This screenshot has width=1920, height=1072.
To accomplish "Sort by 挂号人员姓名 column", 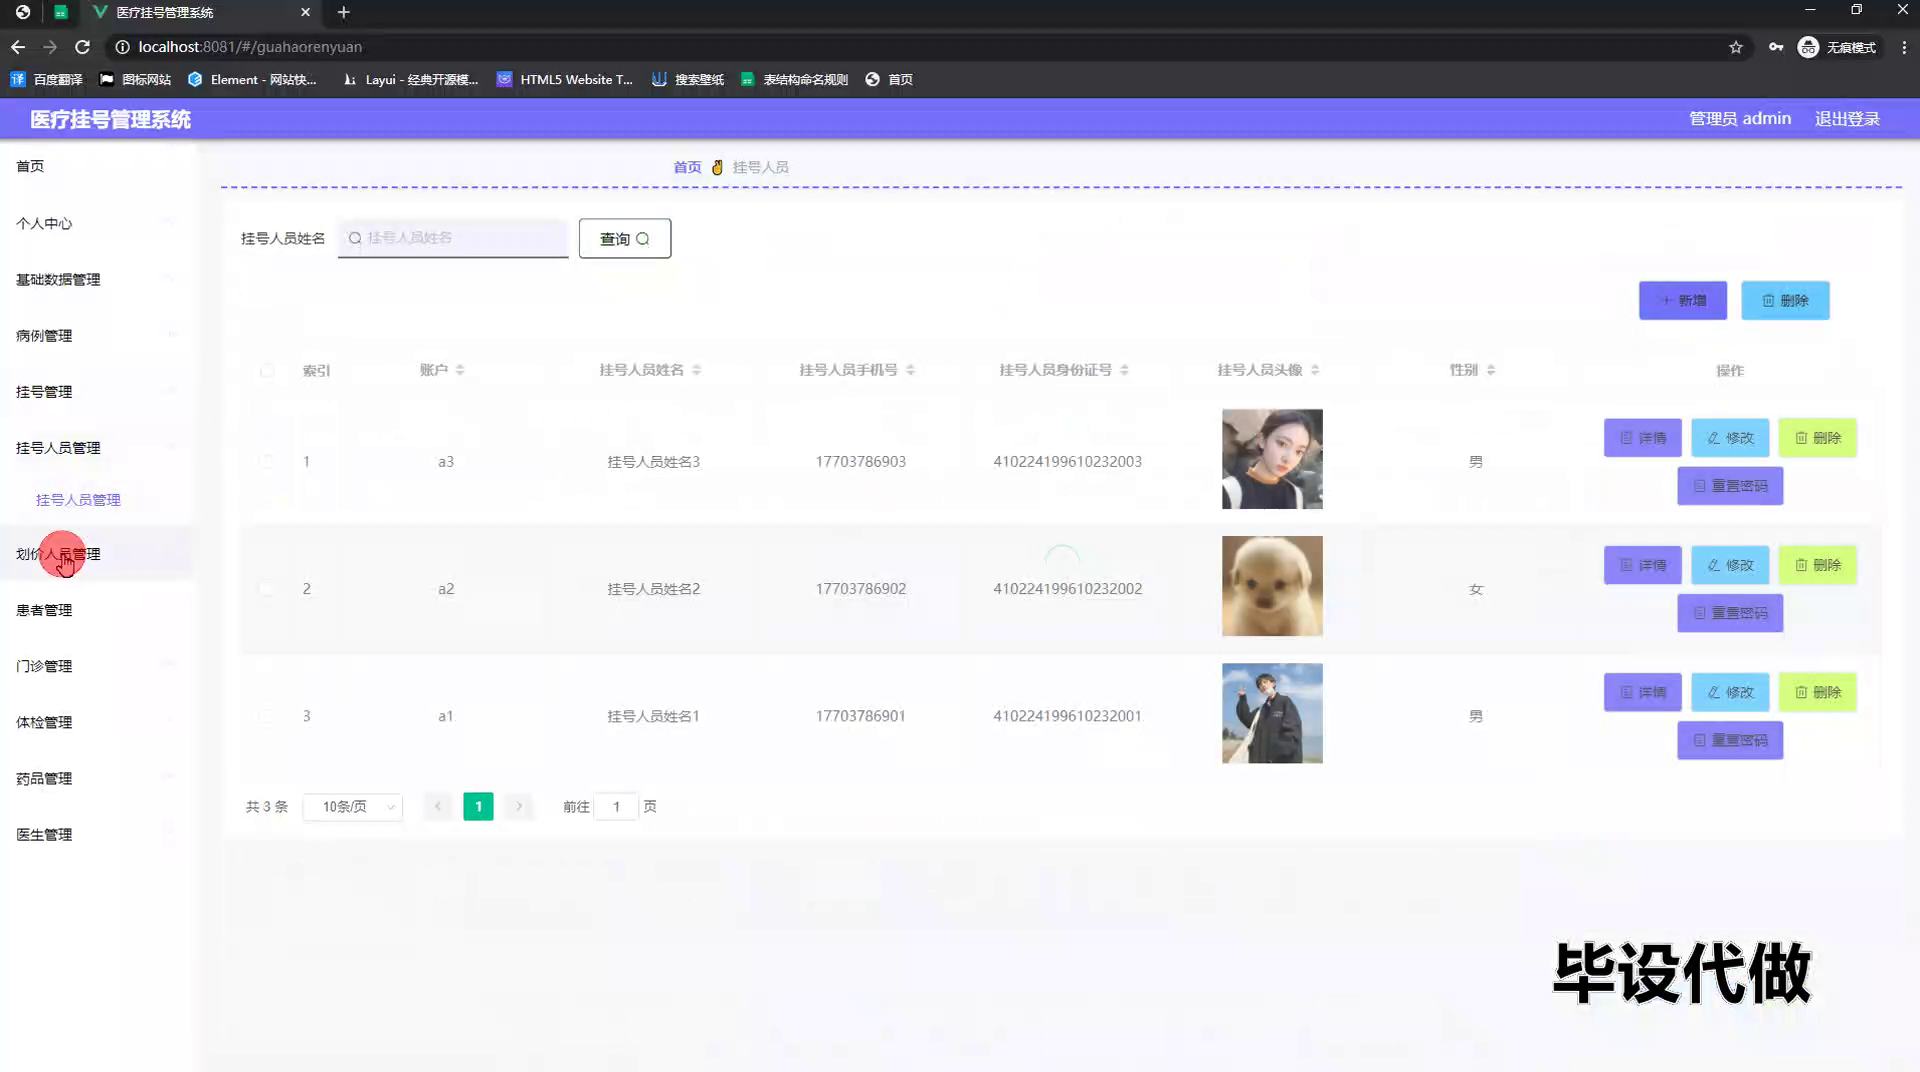I will (x=696, y=370).
